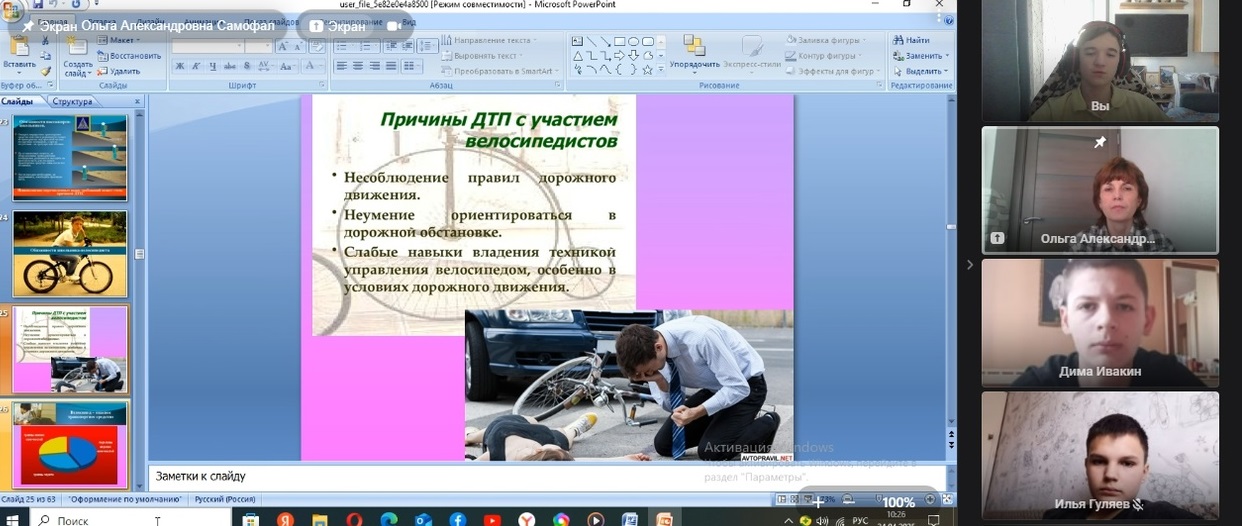Align text right in paragraph group
The height and width of the screenshot is (526, 1242).
coord(374,66)
